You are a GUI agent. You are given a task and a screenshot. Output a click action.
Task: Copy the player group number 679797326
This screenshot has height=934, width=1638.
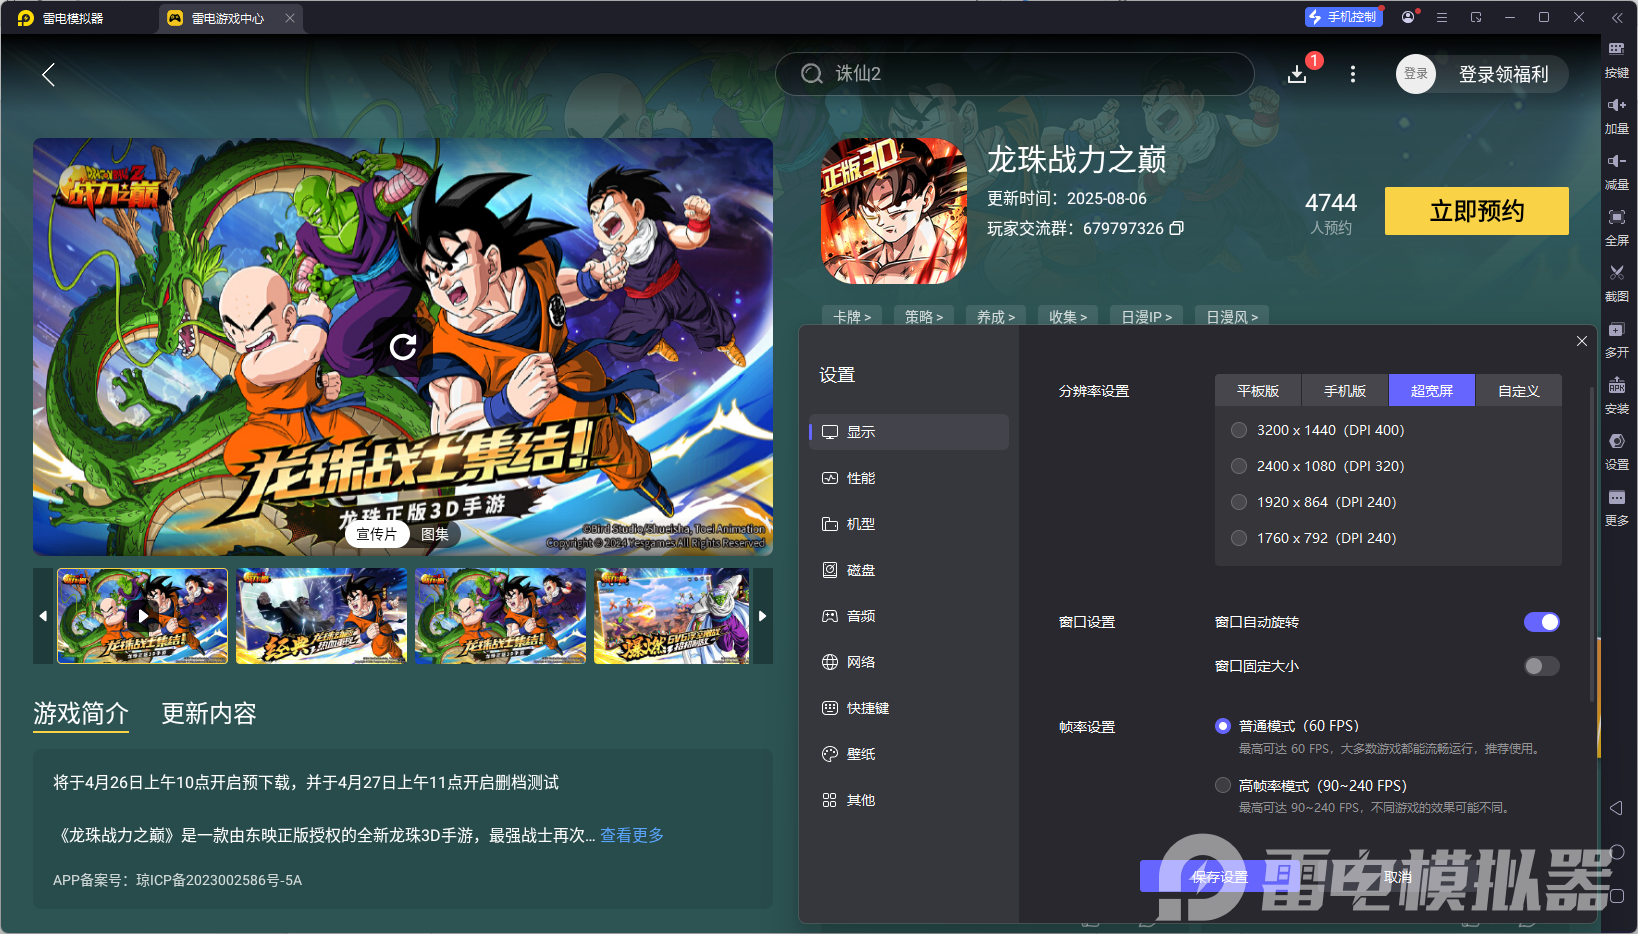pyautogui.click(x=1177, y=228)
